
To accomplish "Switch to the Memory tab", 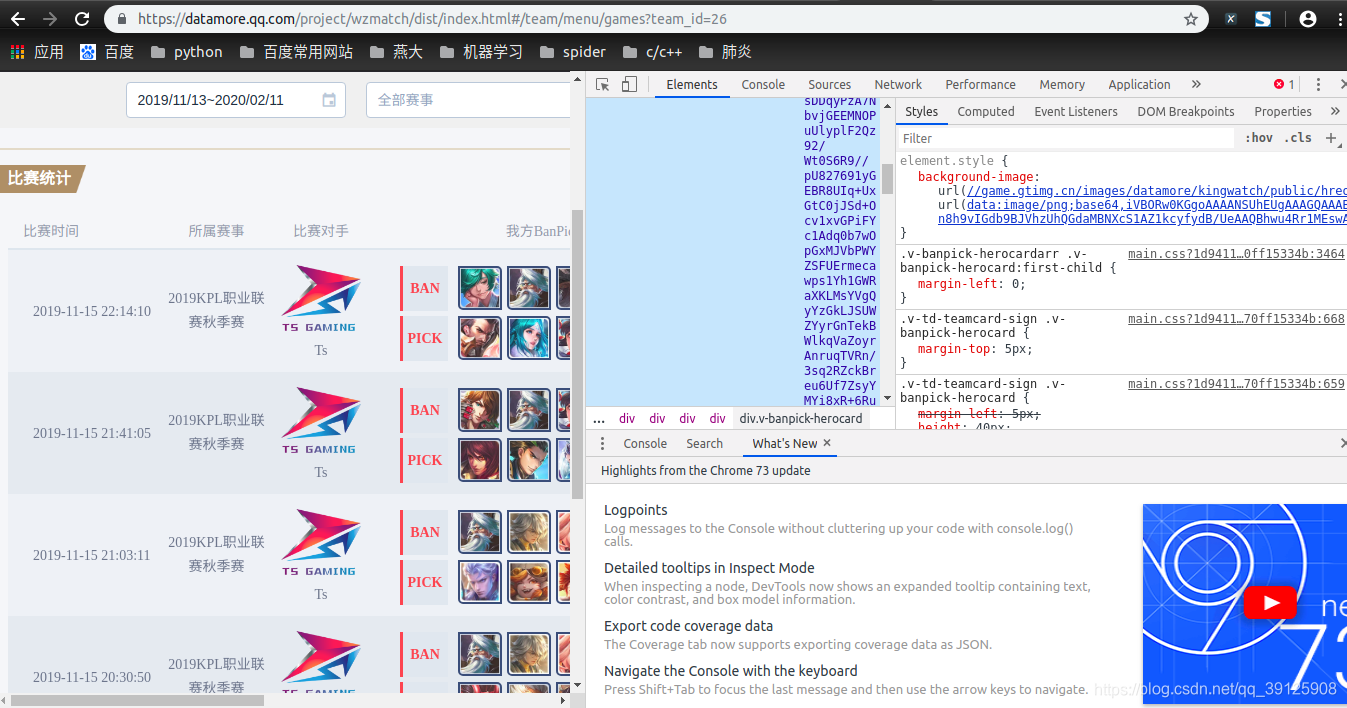I will pyautogui.click(x=1062, y=85).
